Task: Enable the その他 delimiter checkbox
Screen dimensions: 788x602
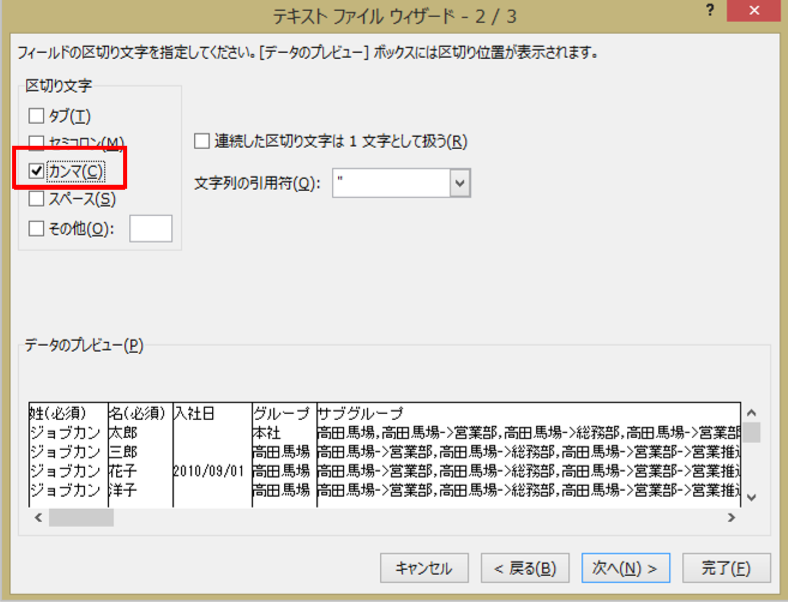Action: point(37,228)
